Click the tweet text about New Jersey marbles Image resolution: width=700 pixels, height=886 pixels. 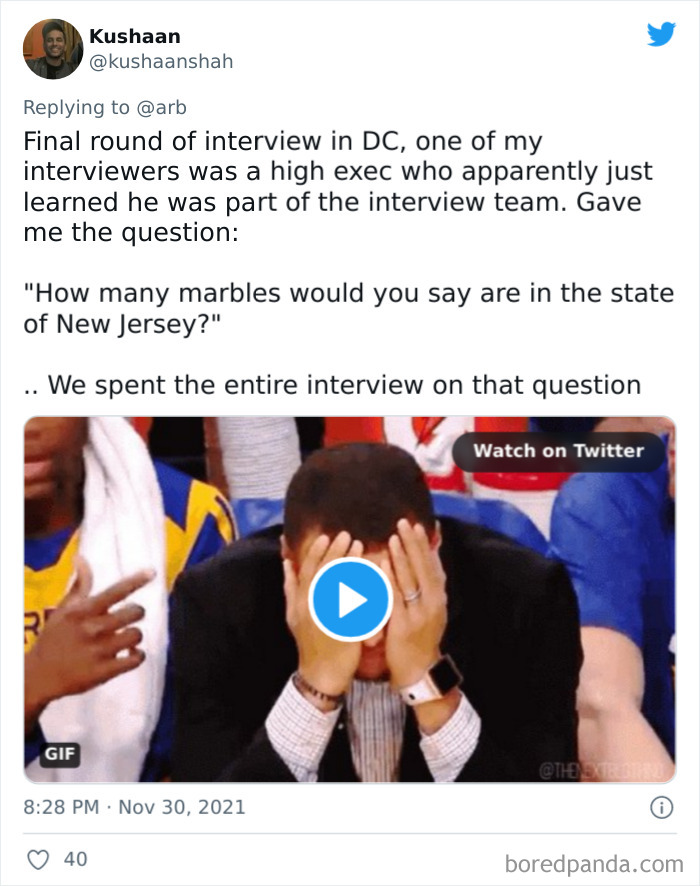point(350,307)
